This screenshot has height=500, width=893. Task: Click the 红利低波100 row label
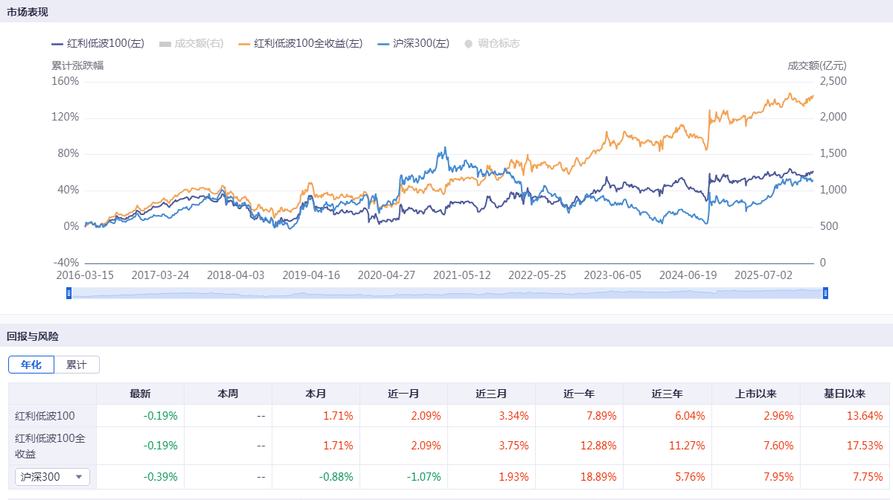click(x=45, y=416)
